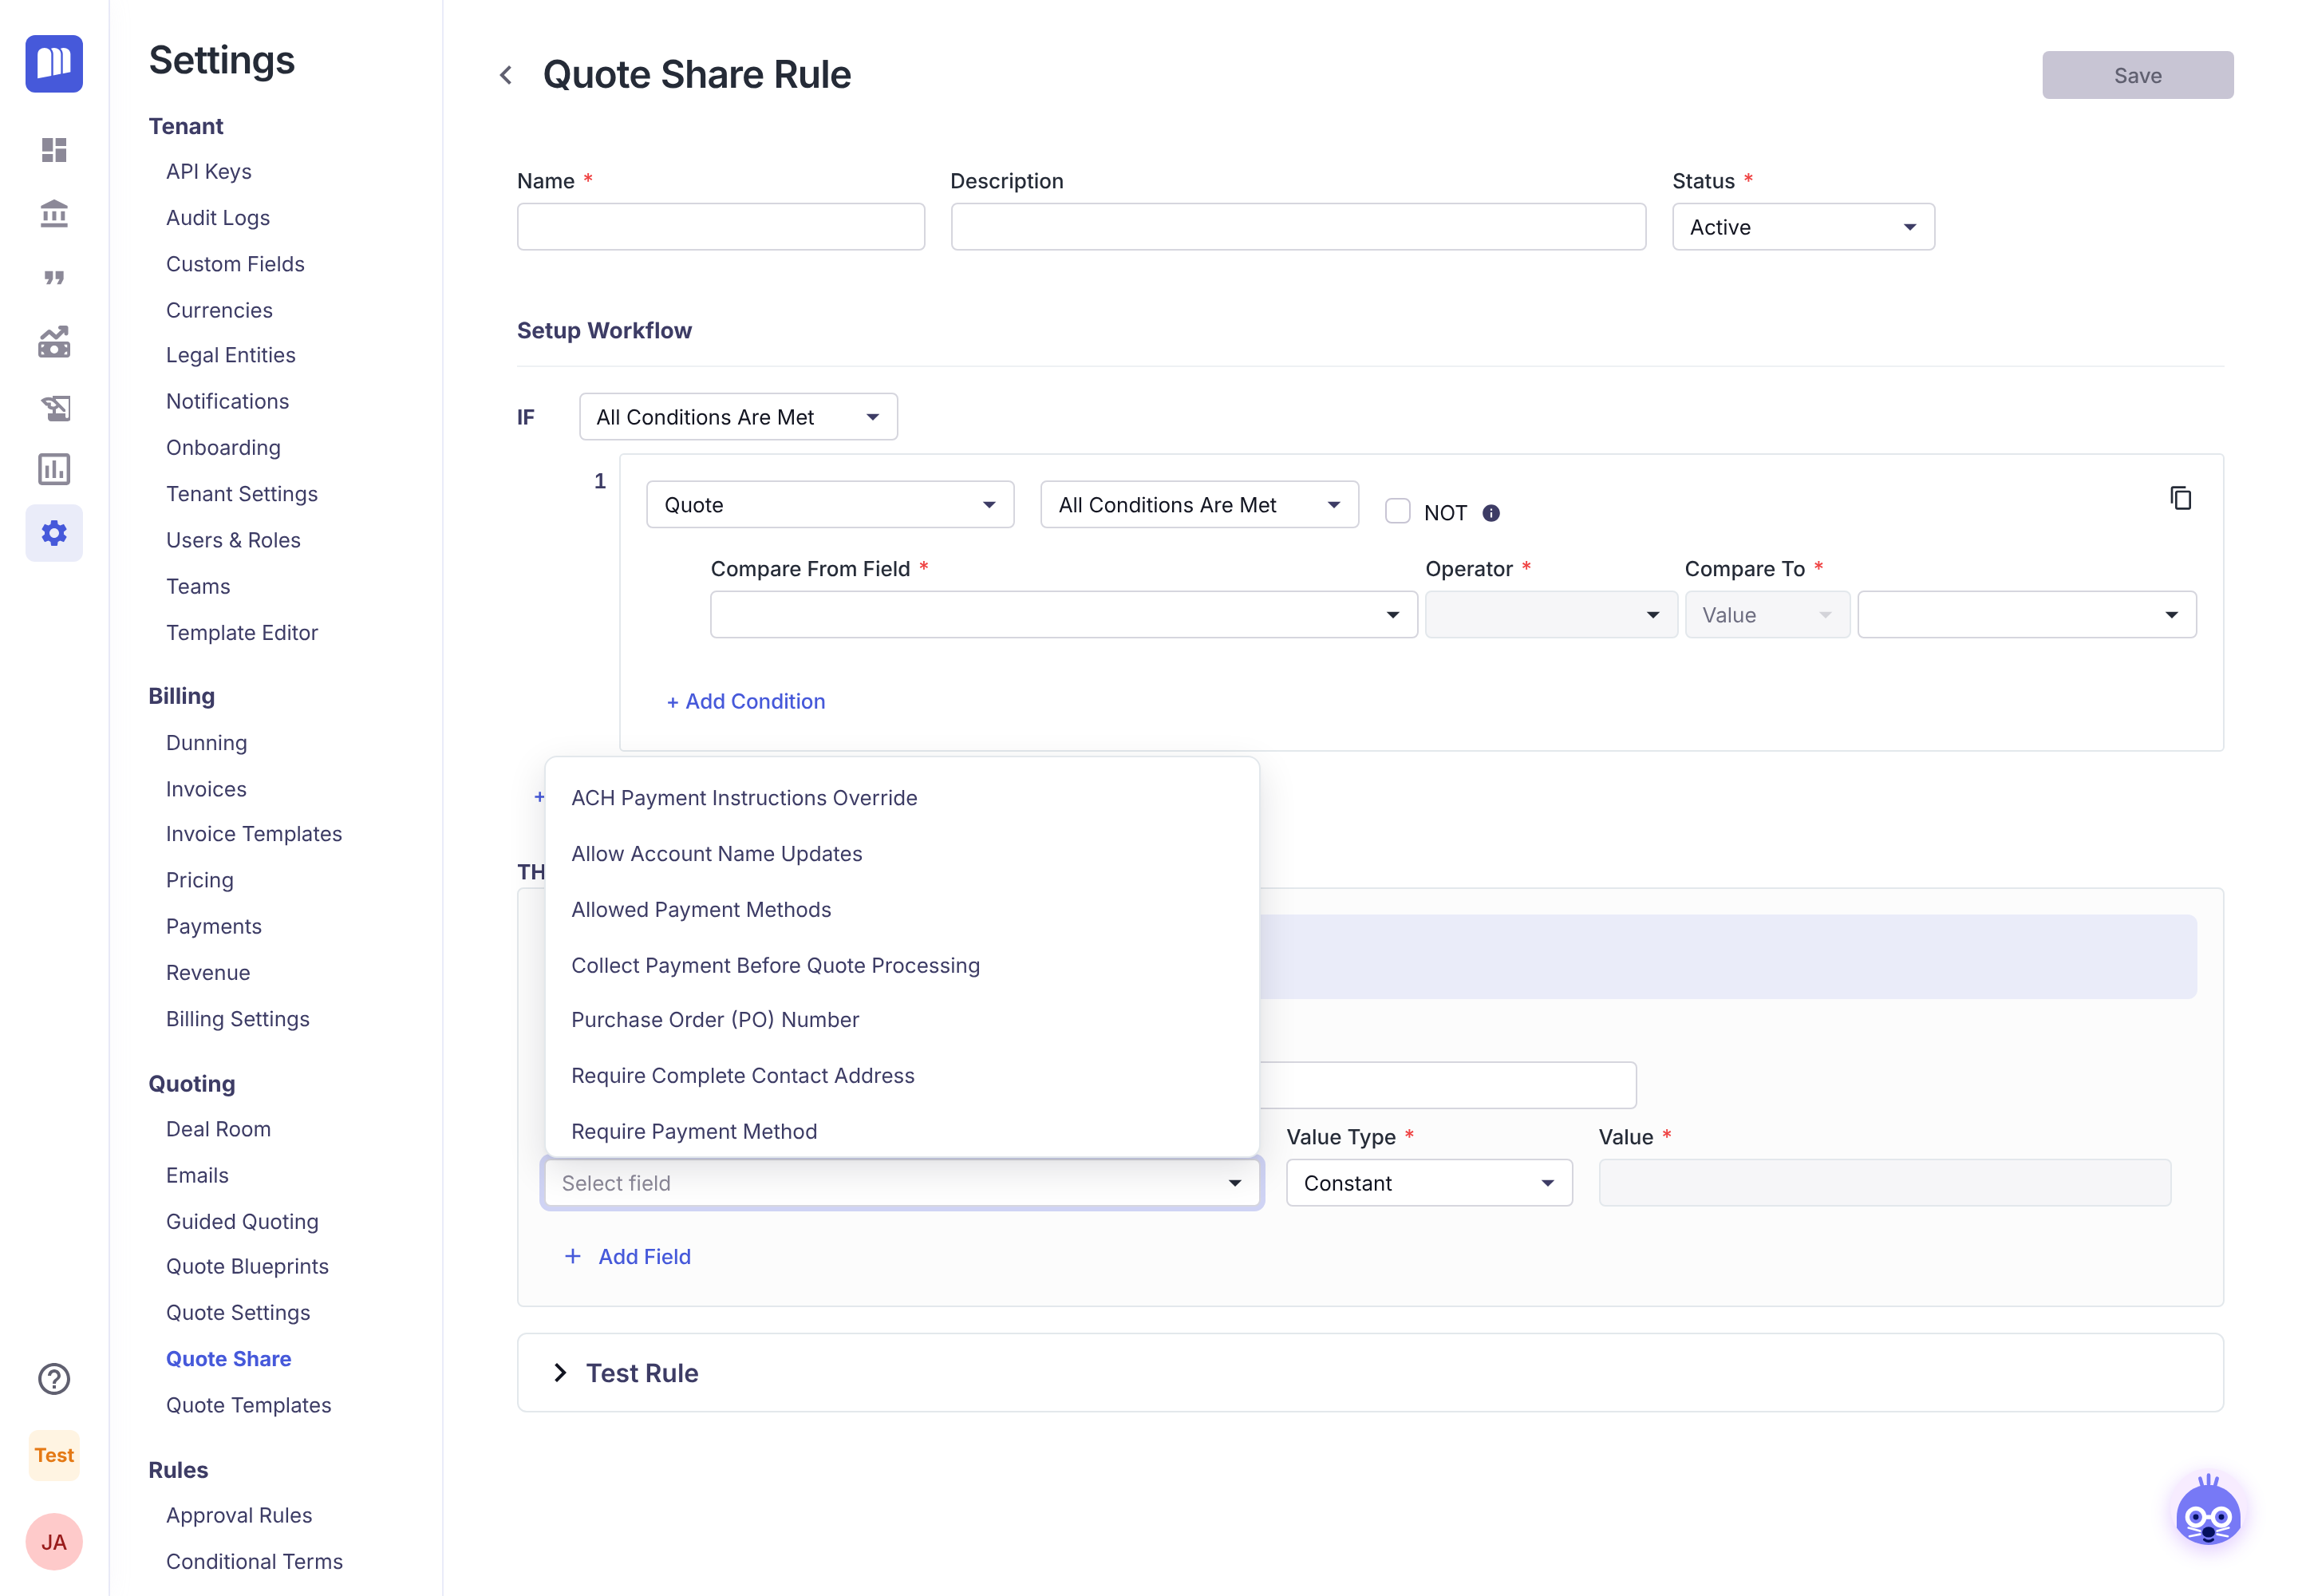Open the invoice document icon in sidebar
The image size is (2298, 1596).
pos(54,407)
